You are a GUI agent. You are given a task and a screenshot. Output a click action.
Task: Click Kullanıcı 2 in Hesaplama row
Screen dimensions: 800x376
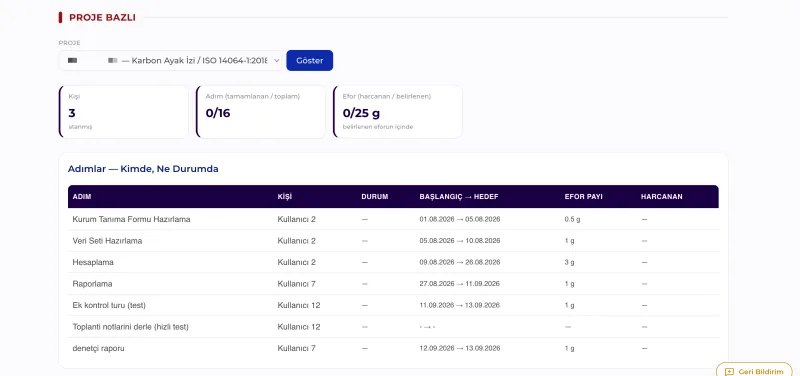(x=296, y=262)
